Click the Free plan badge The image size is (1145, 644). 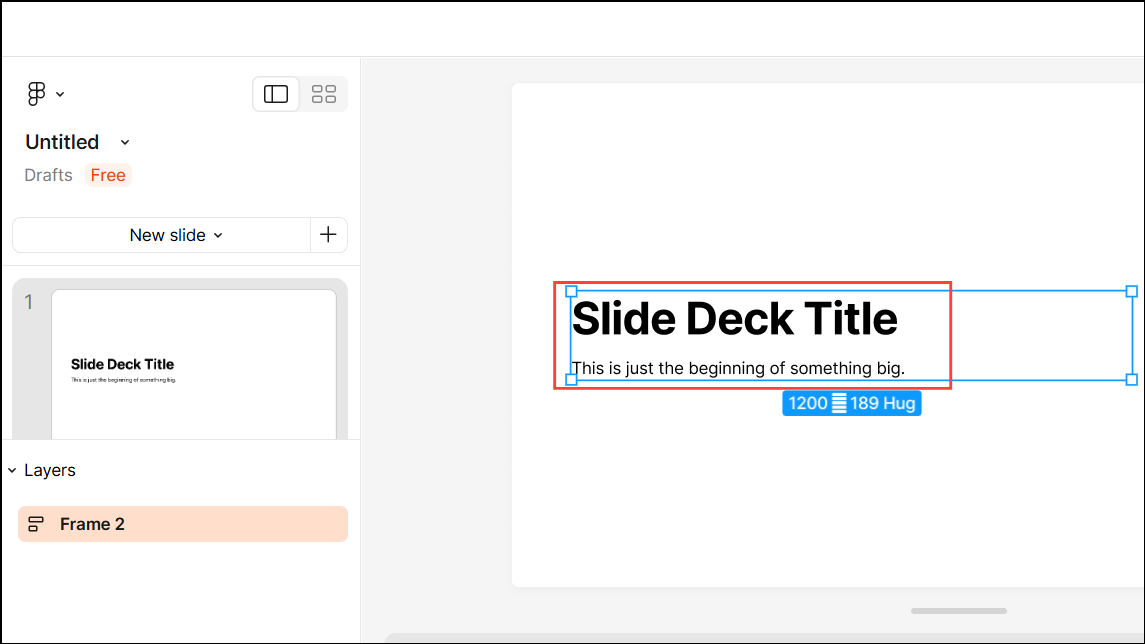click(x=107, y=175)
